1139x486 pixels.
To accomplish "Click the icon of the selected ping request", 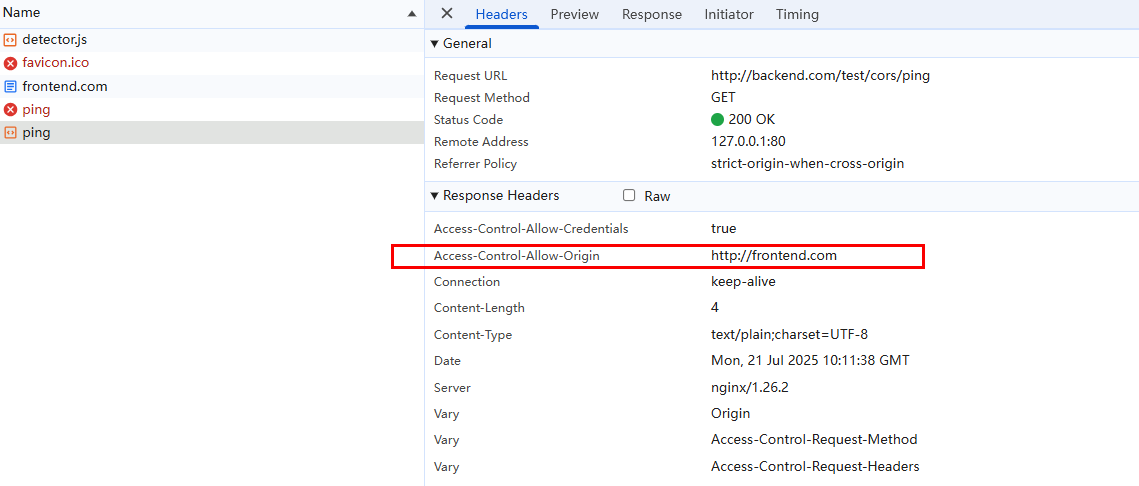I will 10,133.
